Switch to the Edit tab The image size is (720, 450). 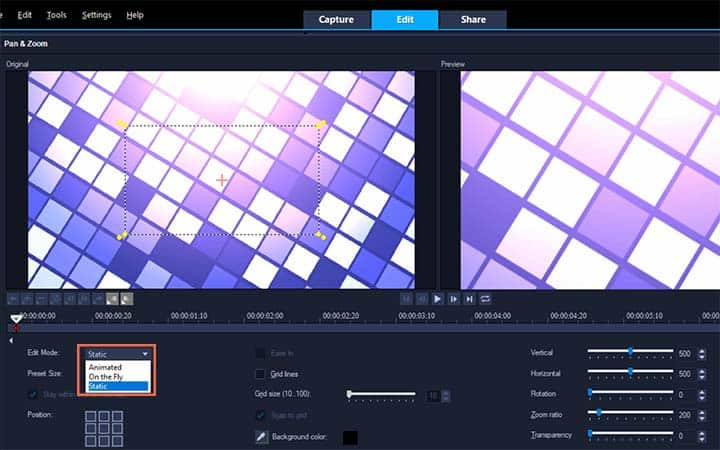point(405,20)
